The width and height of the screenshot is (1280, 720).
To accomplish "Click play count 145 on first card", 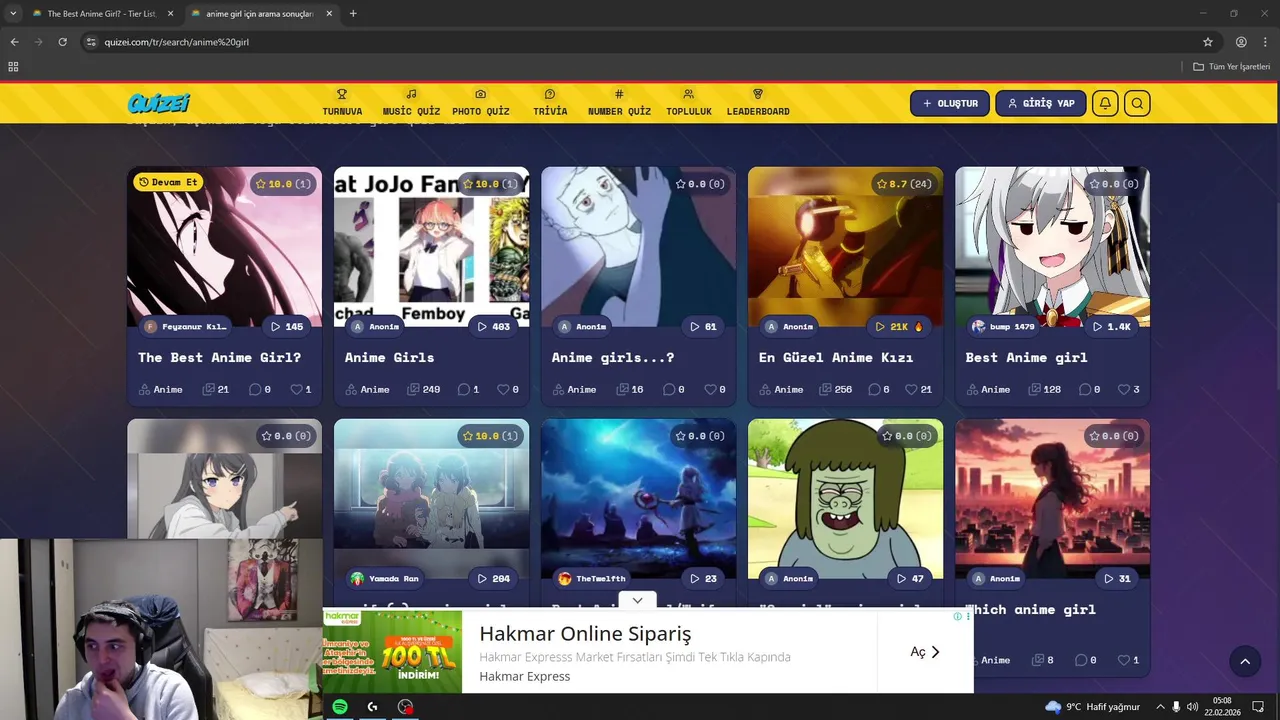I will tap(287, 326).
